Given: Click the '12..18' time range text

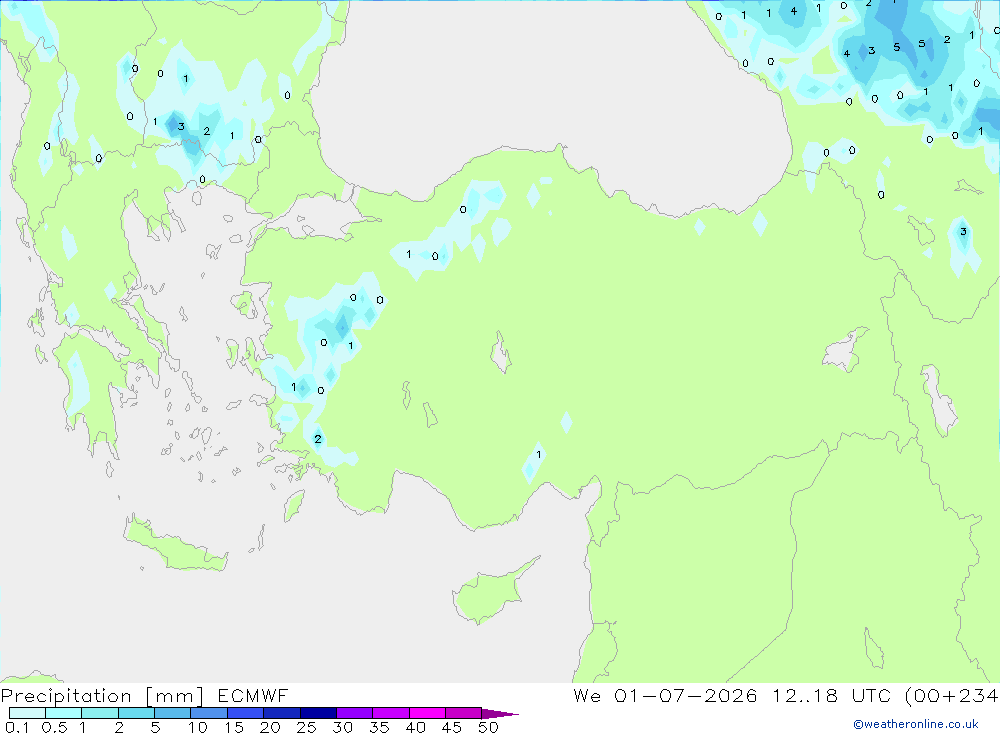Looking at the screenshot, I should [805, 696].
